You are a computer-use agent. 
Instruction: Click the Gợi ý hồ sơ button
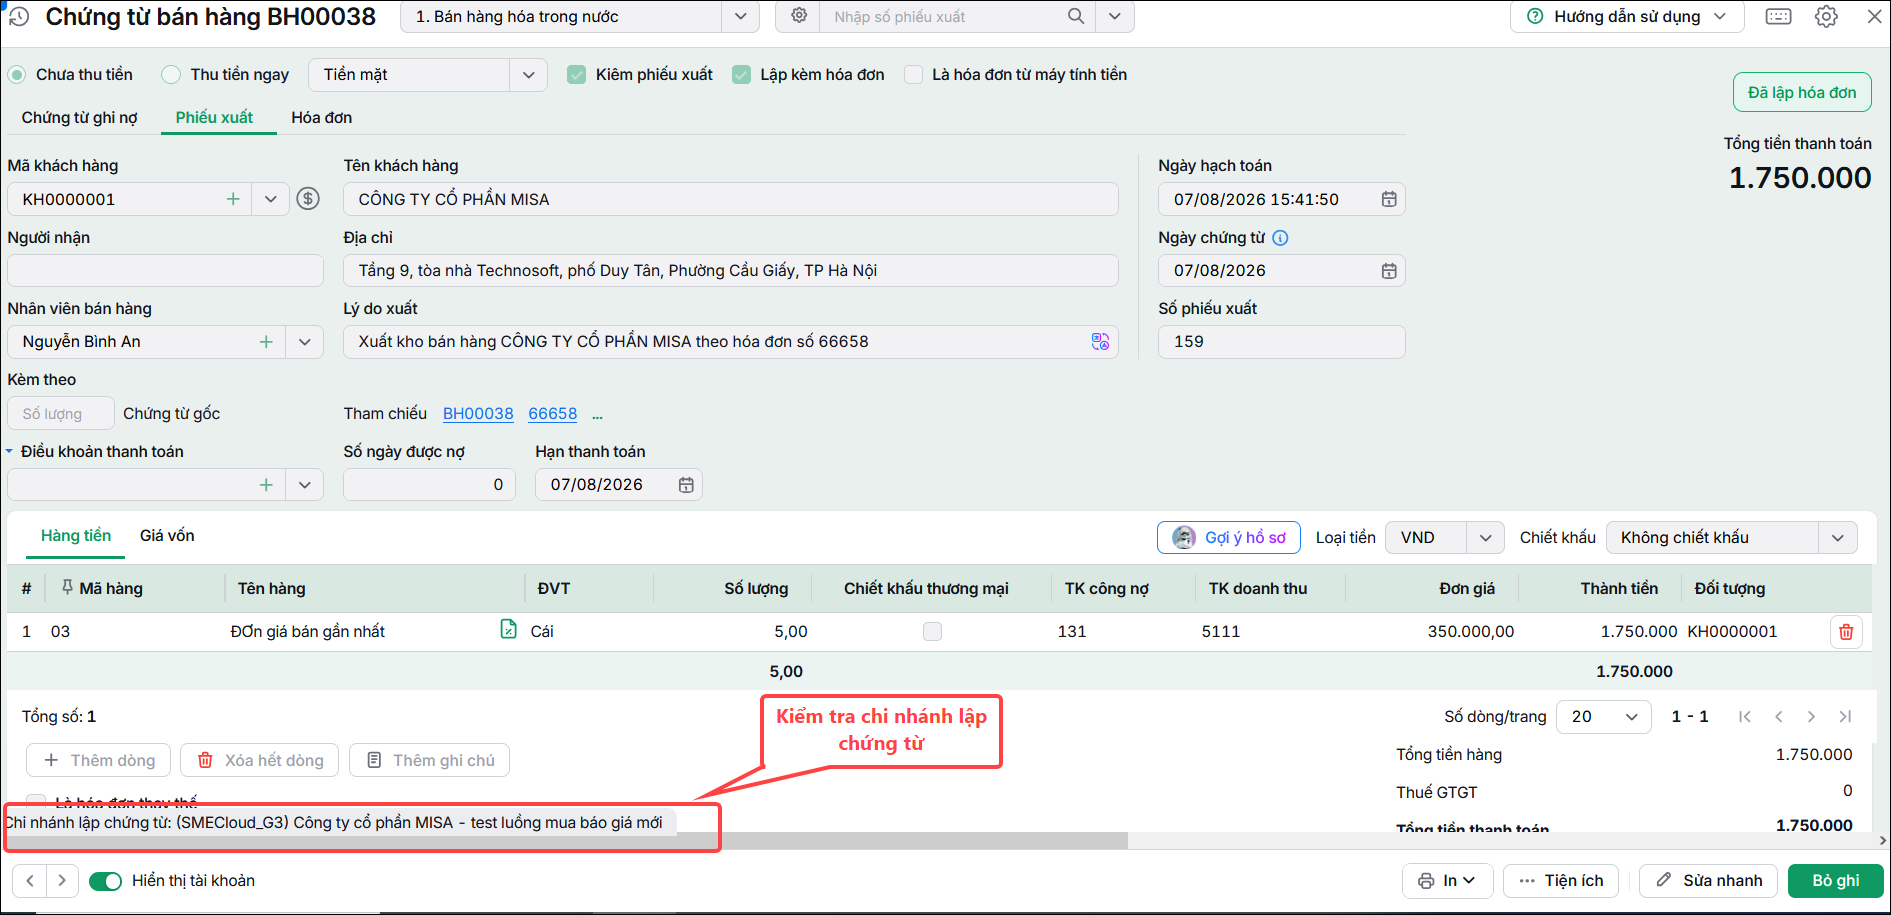(x=1229, y=538)
